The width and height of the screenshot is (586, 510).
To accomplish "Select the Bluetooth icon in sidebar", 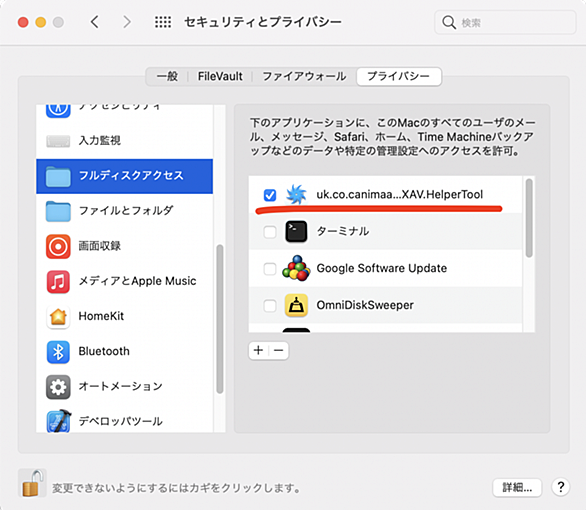I will point(58,352).
